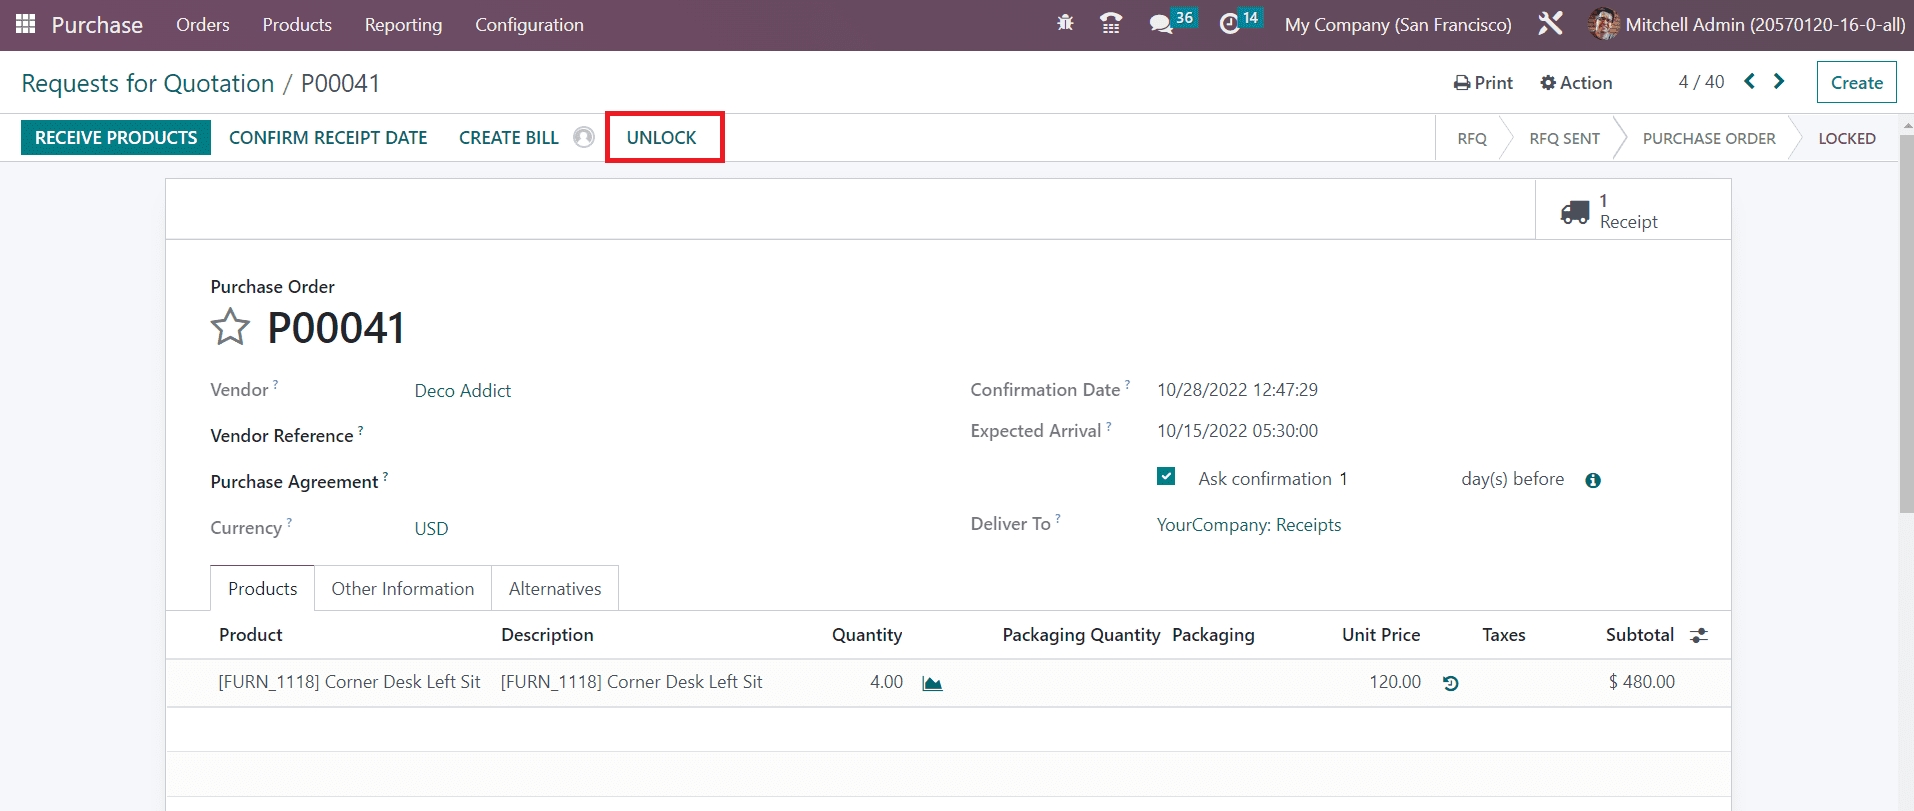
Task: Click the UNLOCK button
Action: [662, 138]
